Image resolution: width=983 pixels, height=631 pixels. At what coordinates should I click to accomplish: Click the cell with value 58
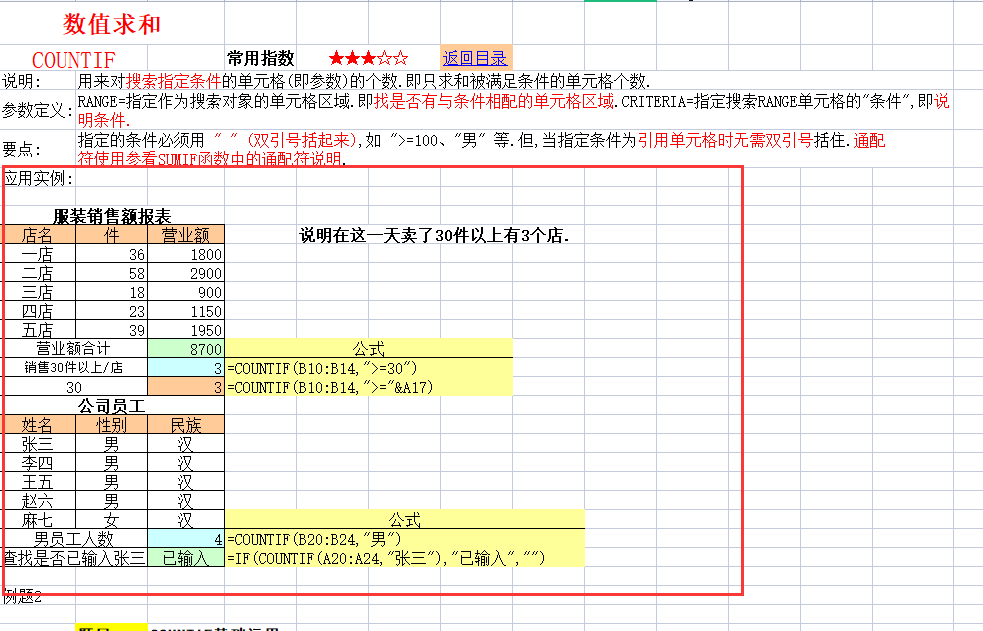point(112,273)
